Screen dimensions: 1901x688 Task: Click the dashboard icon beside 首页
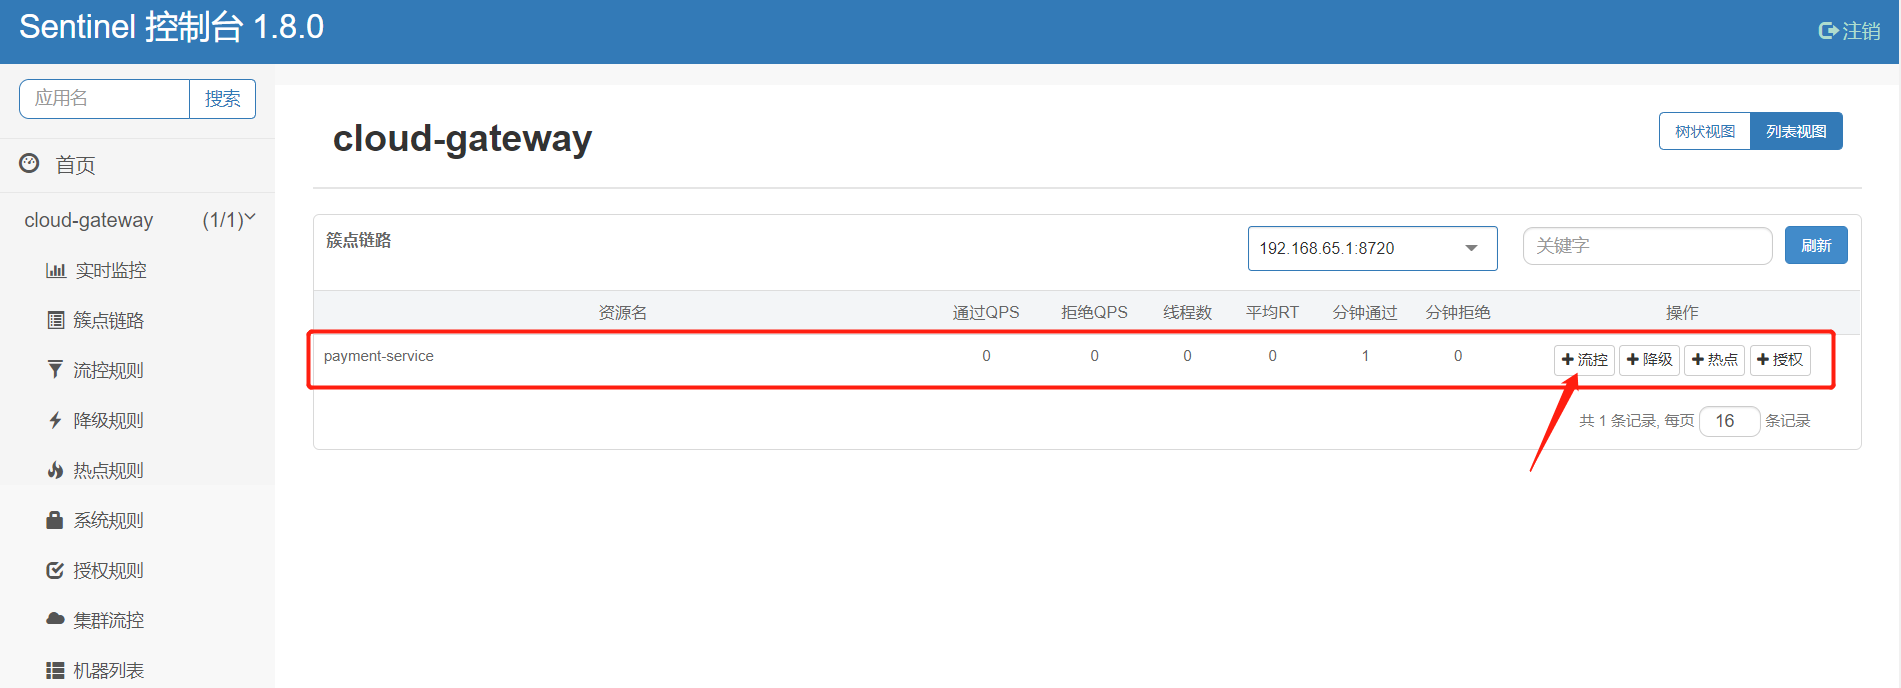click(x=30, y=163)
